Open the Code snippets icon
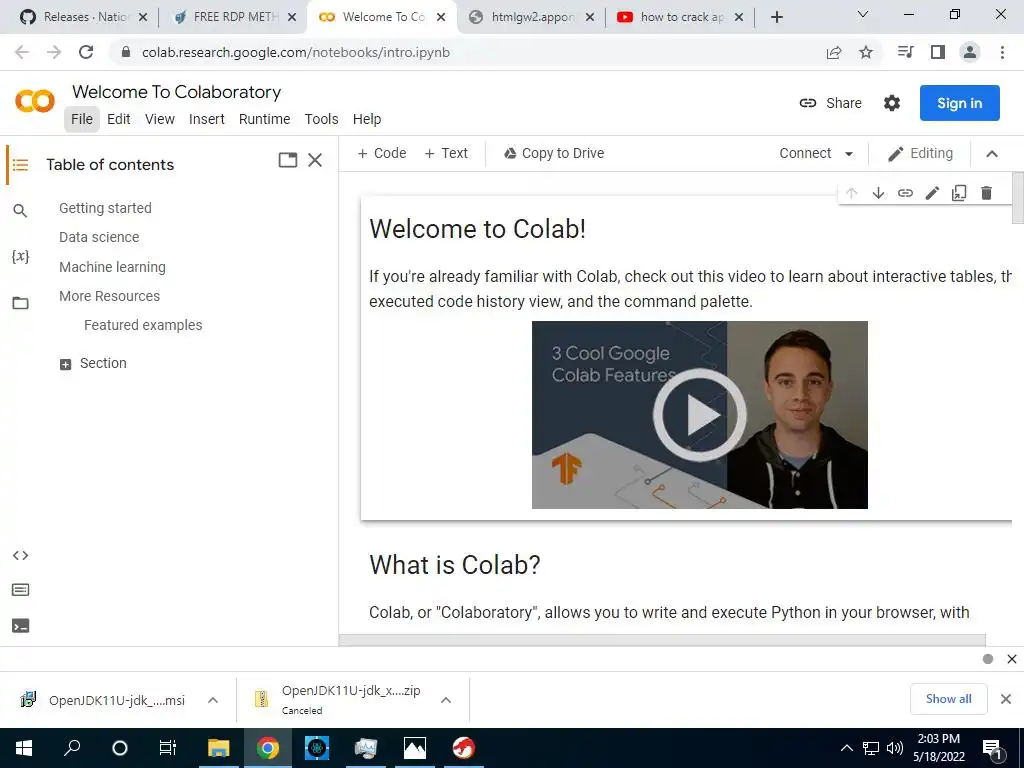This screenshot has width=1024, height=768. point(20,555)
